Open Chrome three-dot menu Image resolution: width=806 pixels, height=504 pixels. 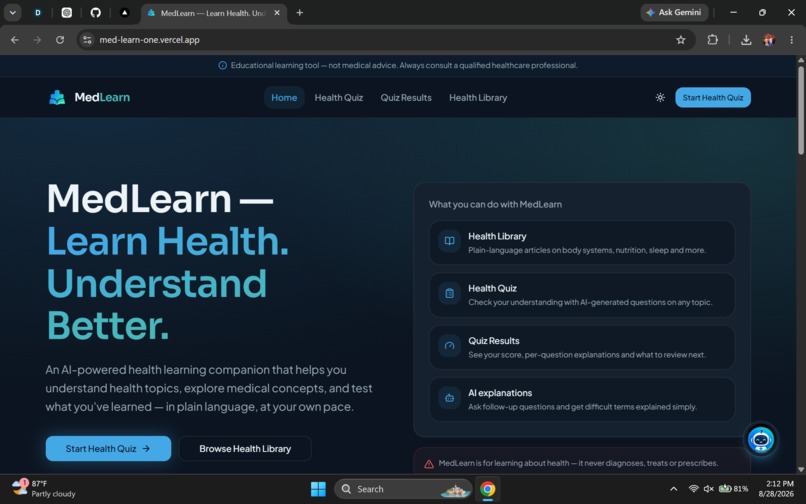[792, 40]
